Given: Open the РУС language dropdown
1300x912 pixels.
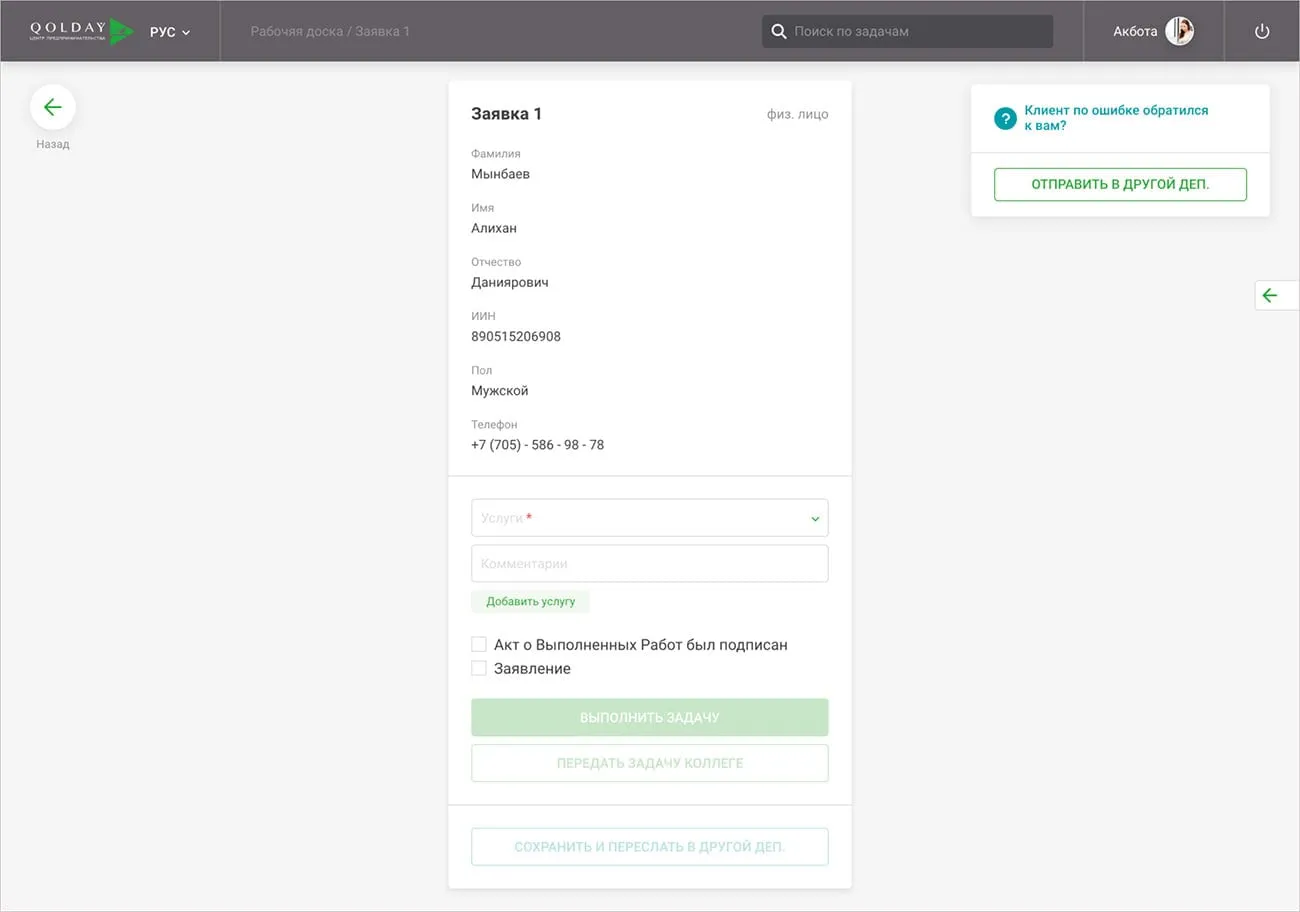Looking at the screenshot, I should [170, 32].
